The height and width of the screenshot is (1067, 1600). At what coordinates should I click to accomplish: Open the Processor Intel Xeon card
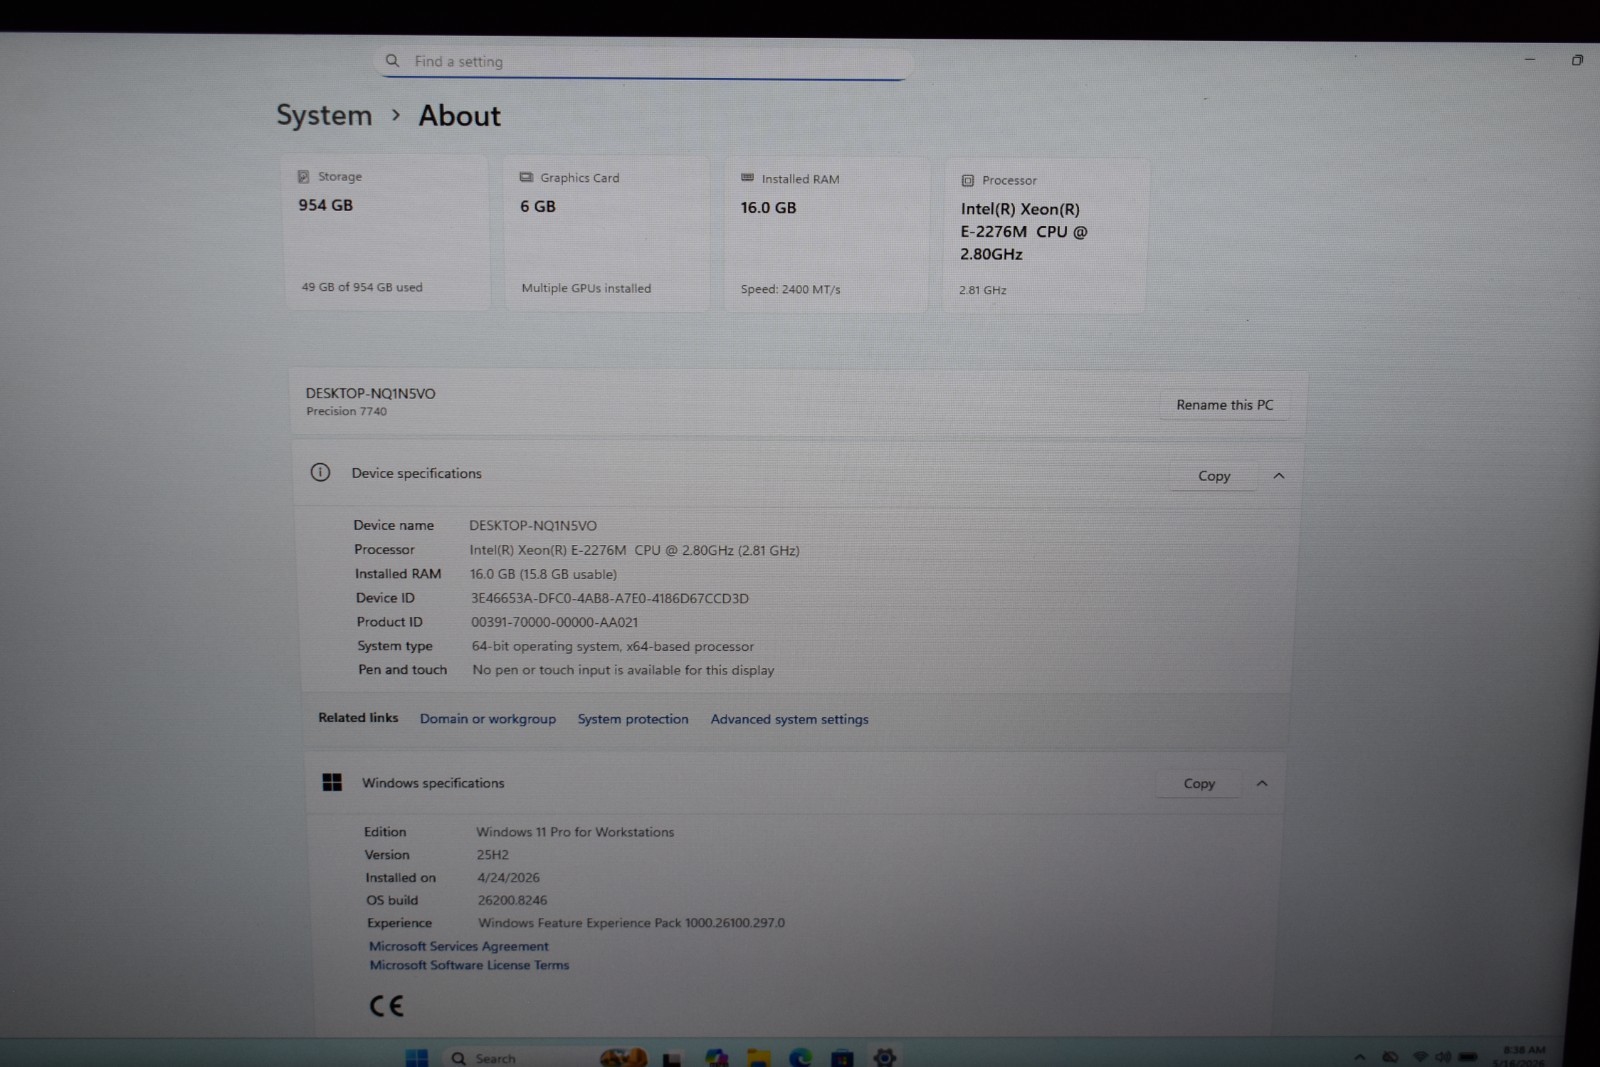point(1046,236)
